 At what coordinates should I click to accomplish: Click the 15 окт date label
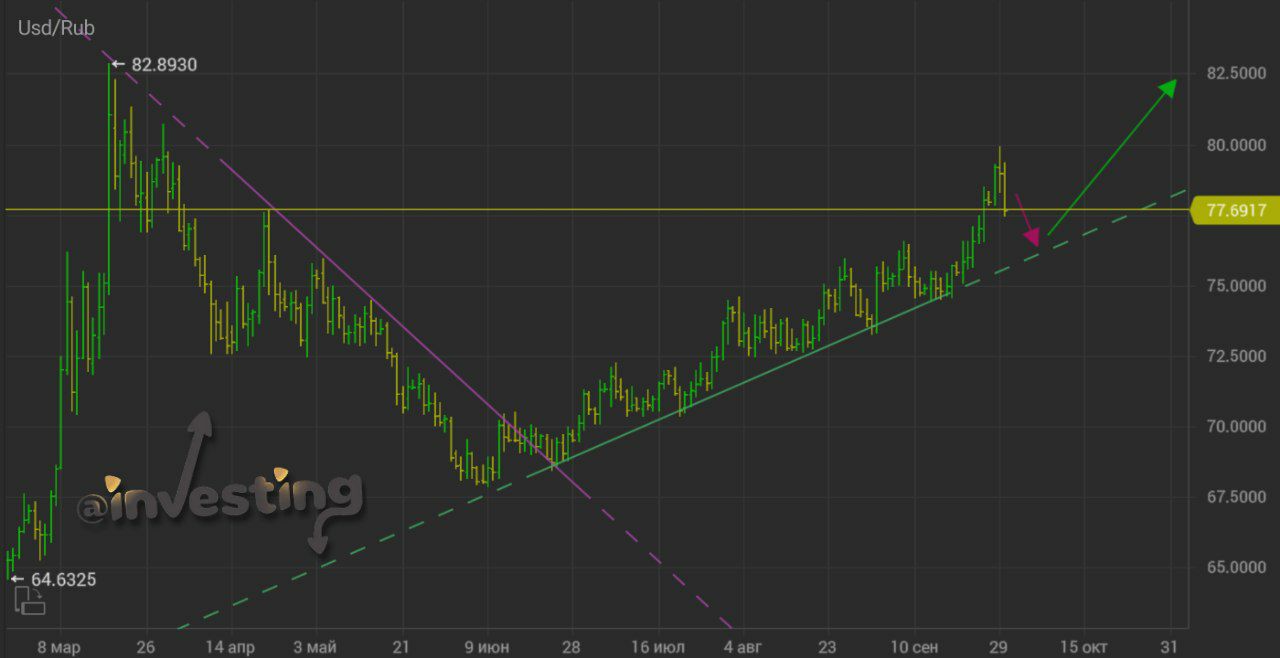click(x=1086, y=647)
